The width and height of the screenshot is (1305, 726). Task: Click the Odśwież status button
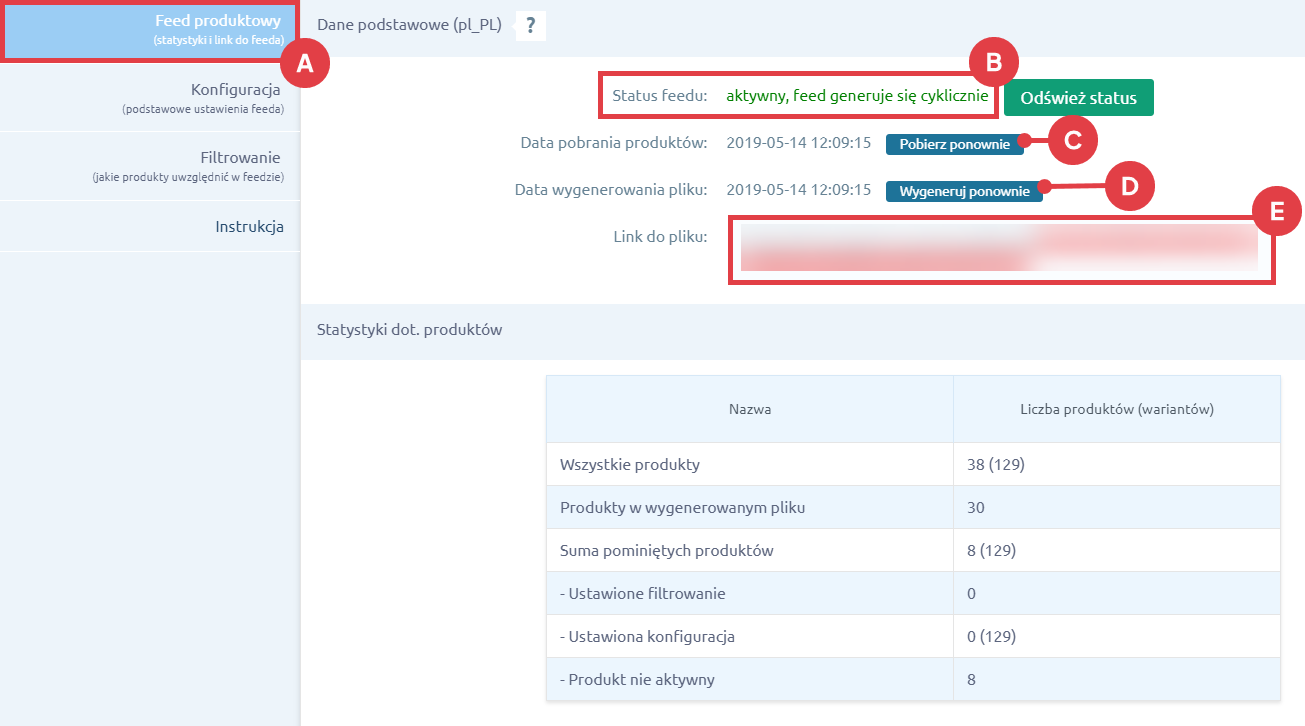point(1078,97)
